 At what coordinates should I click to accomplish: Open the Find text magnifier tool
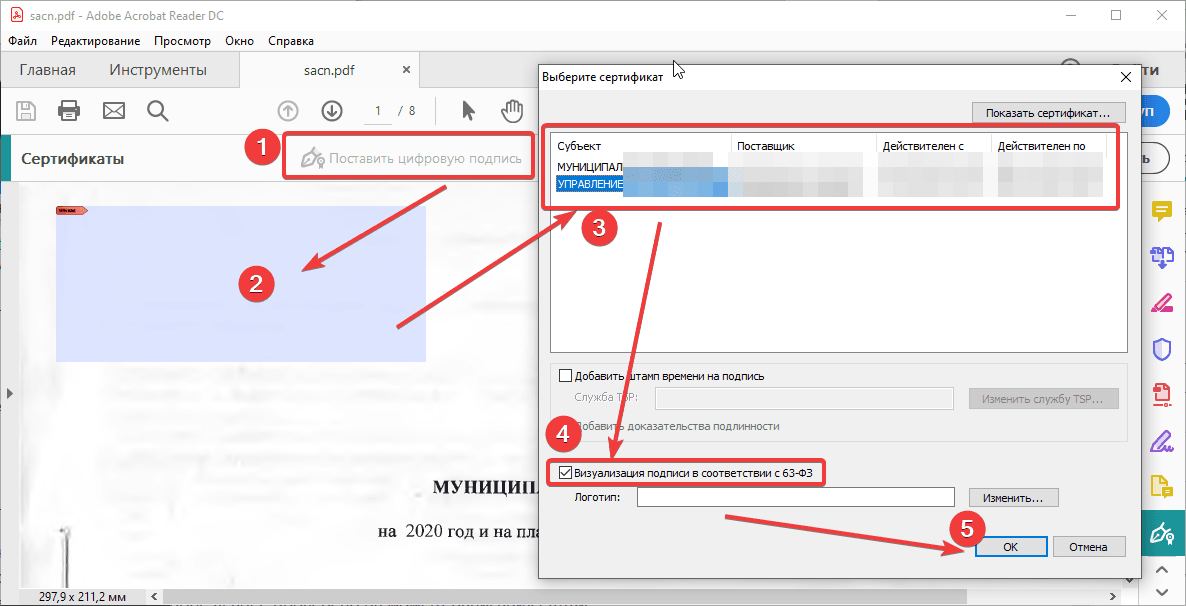(x=157, y=110)
